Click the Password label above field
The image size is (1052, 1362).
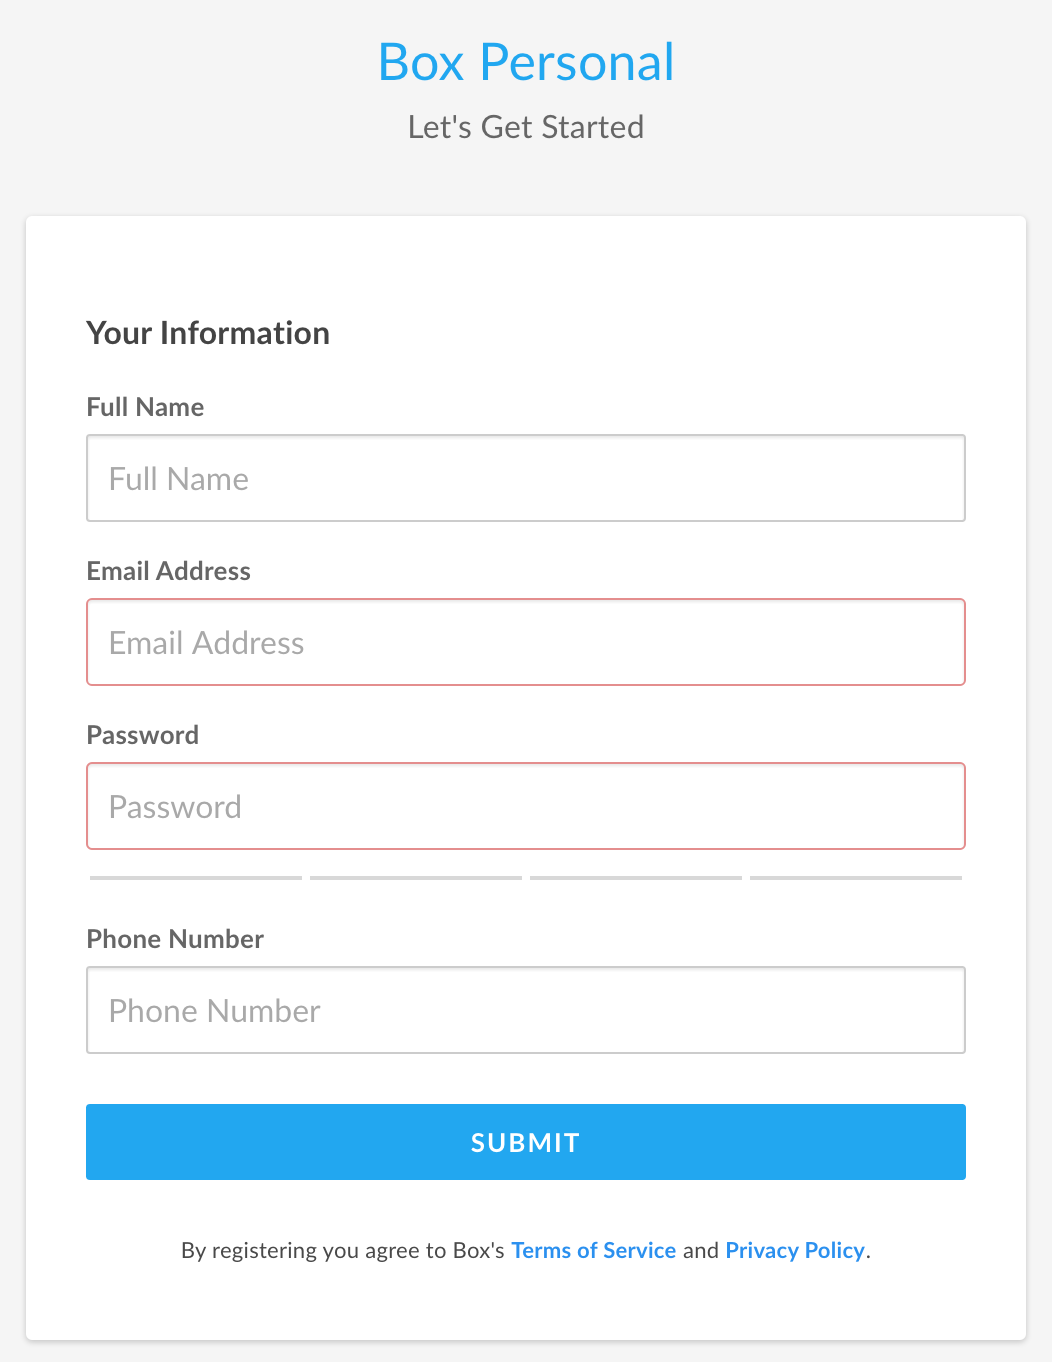coord(143,735)
